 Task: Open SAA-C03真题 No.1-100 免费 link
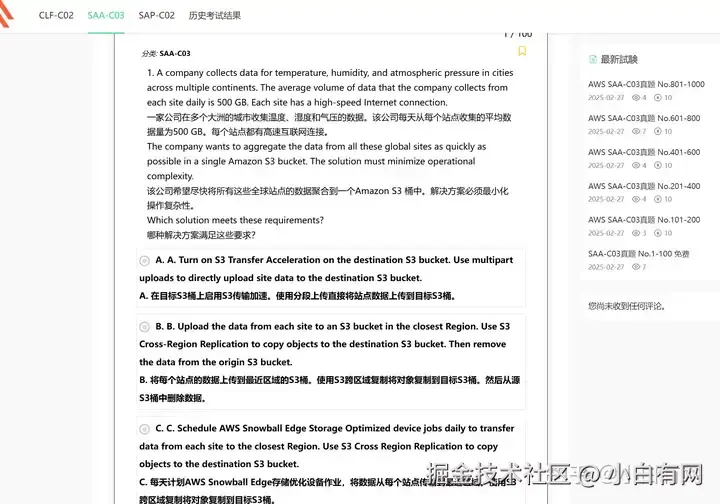638,254
